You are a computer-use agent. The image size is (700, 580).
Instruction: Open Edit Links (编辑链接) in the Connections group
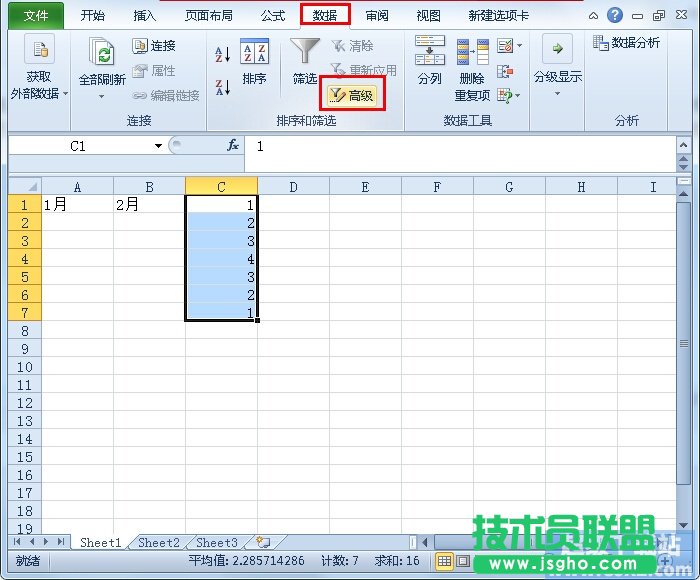tap(166, 95)
